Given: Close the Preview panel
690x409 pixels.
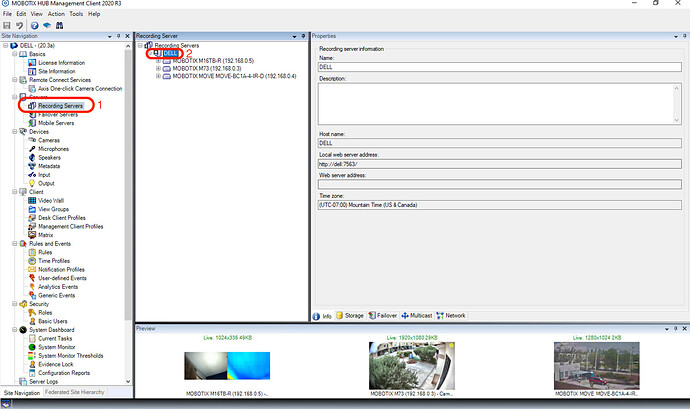Looking at the screenshot, I should coord(685,328).
